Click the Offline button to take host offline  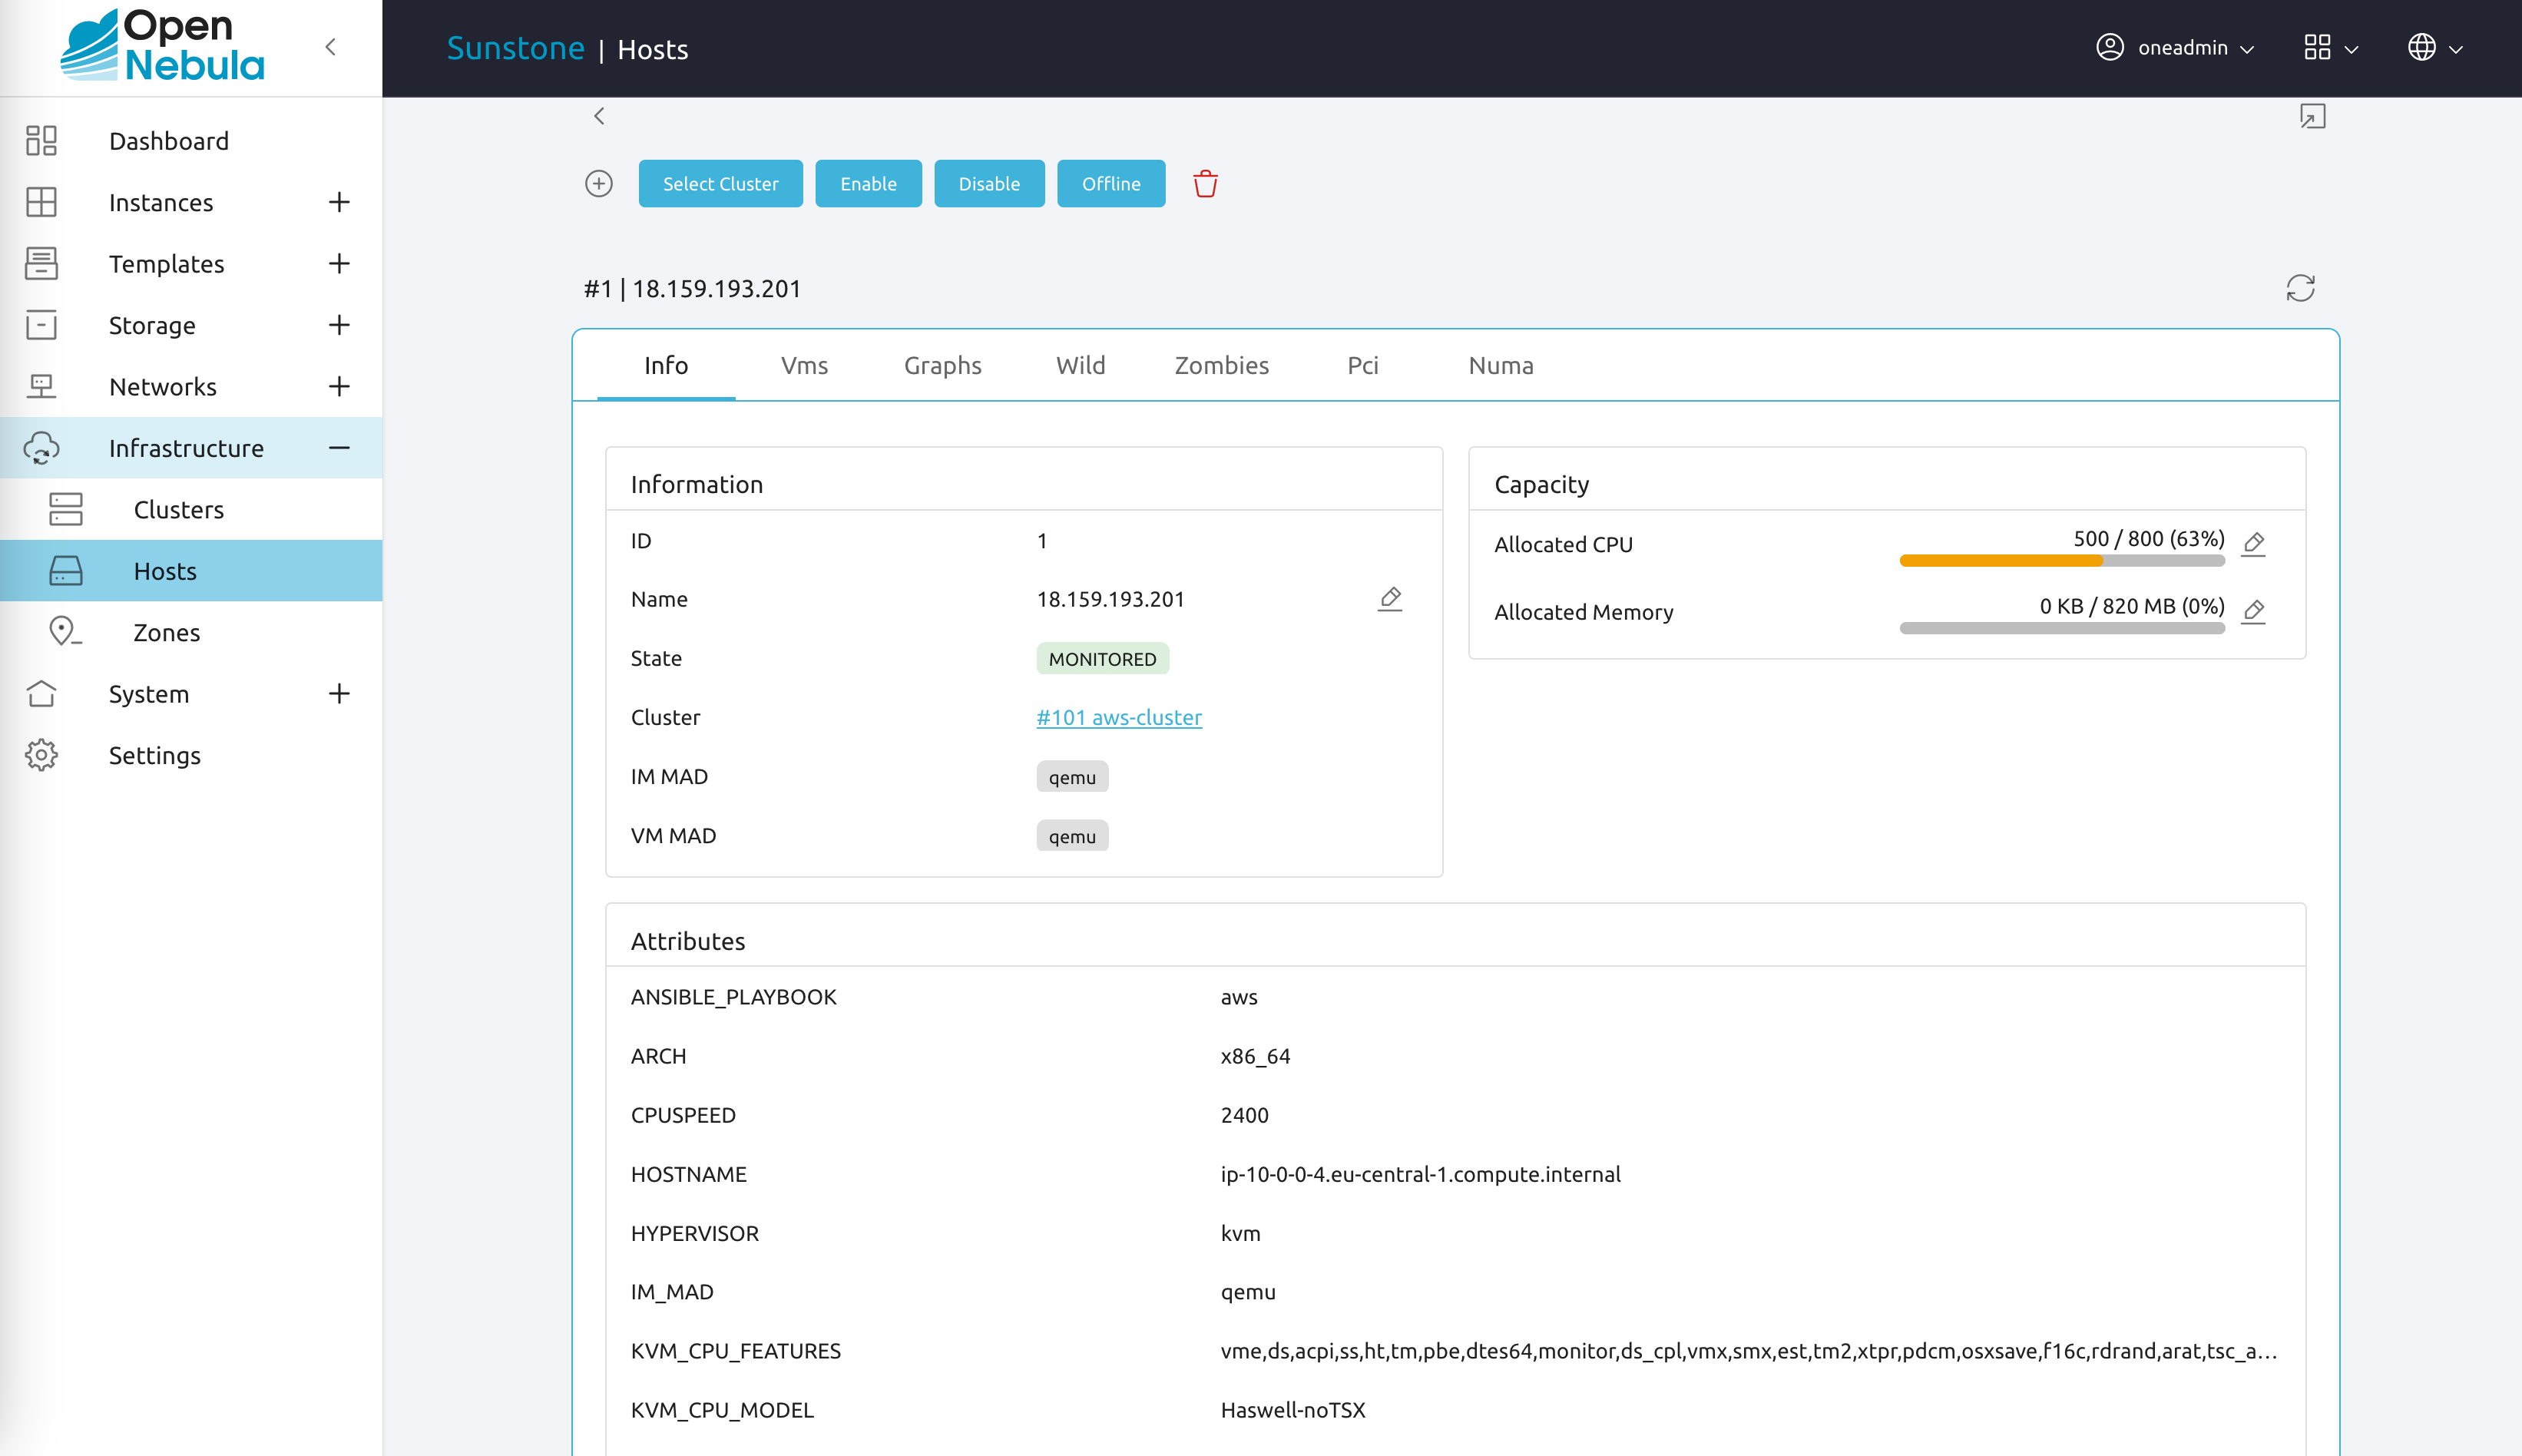pyautogui.click(x=1111, y=184)
